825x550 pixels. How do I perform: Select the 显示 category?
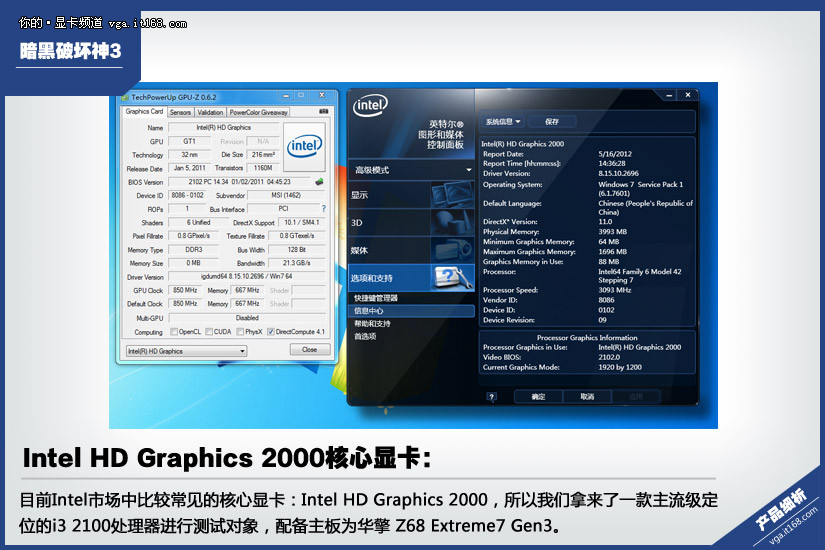[x=411, y=195]
